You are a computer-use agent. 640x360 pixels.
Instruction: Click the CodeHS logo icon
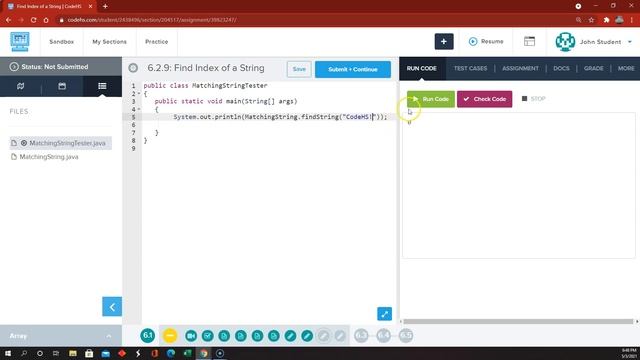(x=20, y=42)
